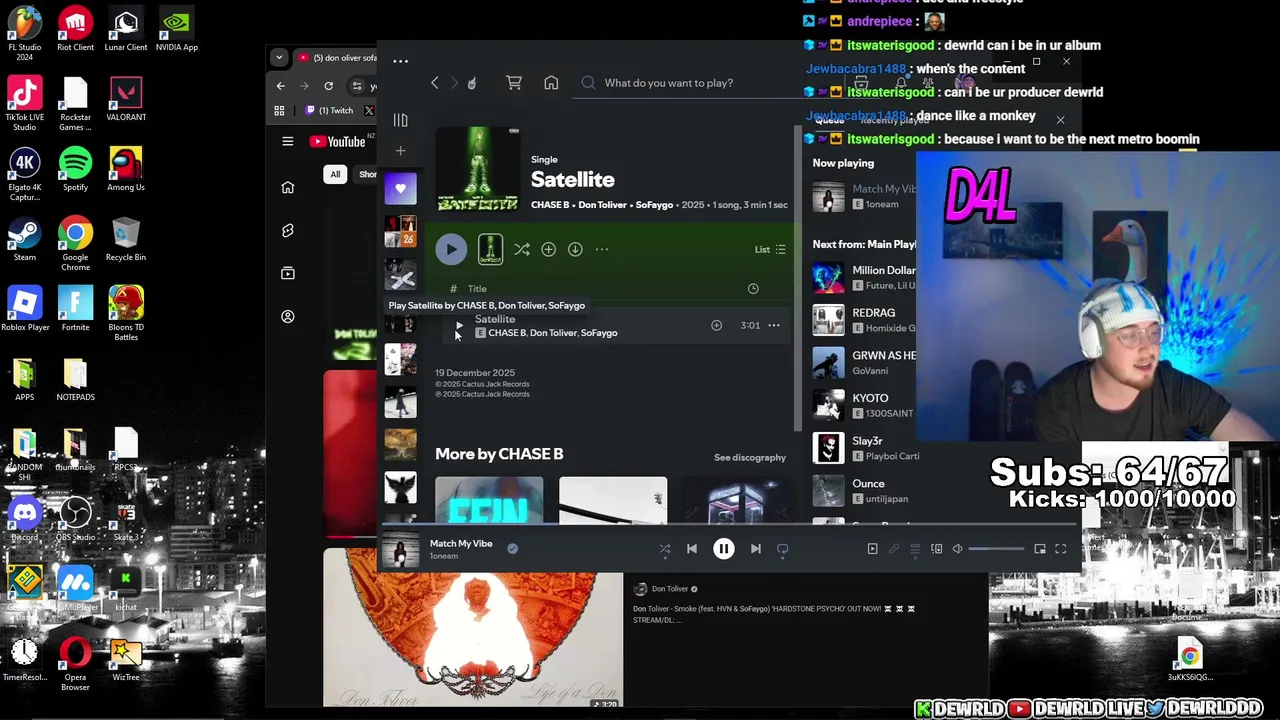Add Satellite single to Your Library
This screenshot has height=720, width=1280.
coord(548,250)
